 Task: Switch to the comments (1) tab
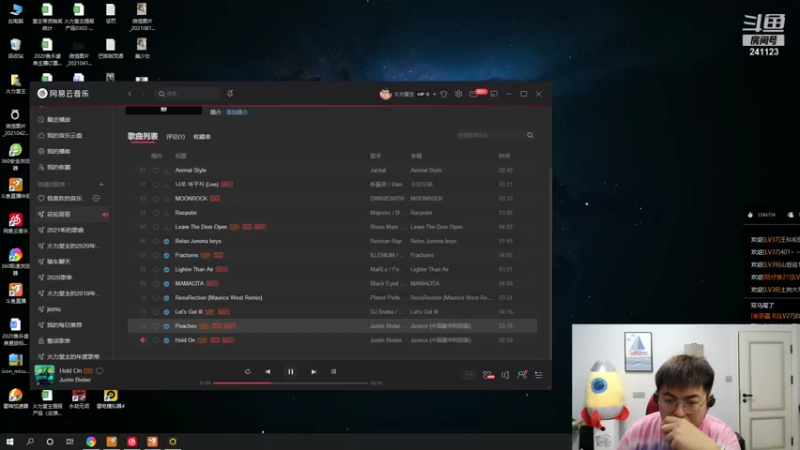pyautogui.click(x=175, y=137)
